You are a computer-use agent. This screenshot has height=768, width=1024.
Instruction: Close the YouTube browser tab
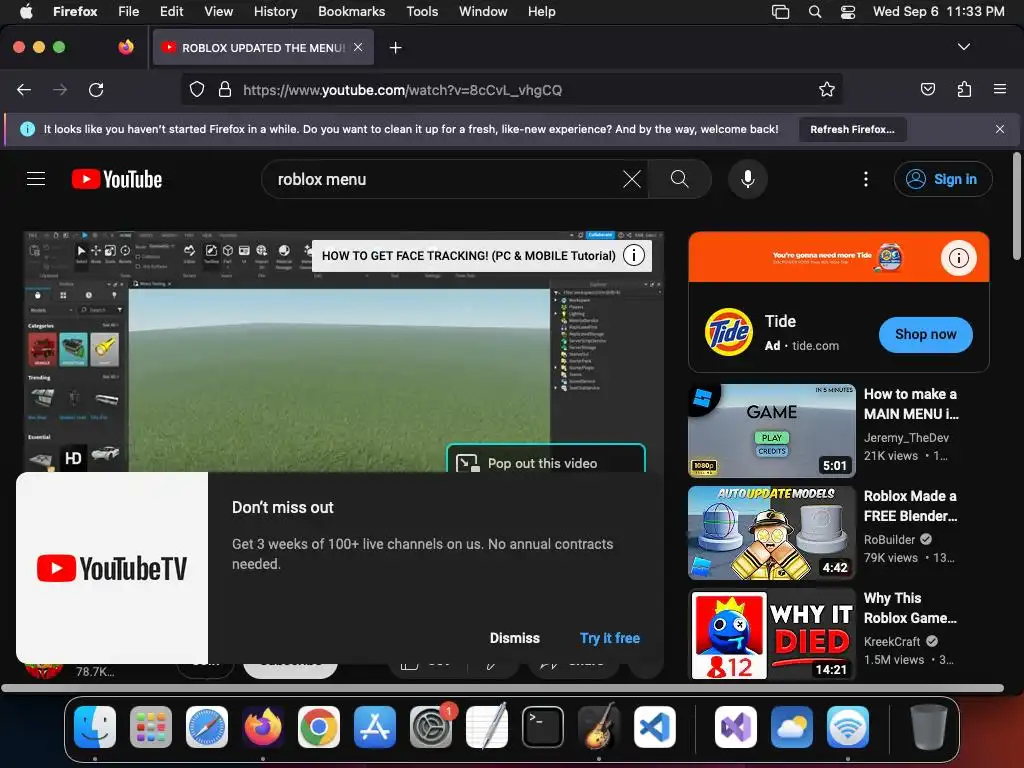pyautogui.click(x=358, y=47)
